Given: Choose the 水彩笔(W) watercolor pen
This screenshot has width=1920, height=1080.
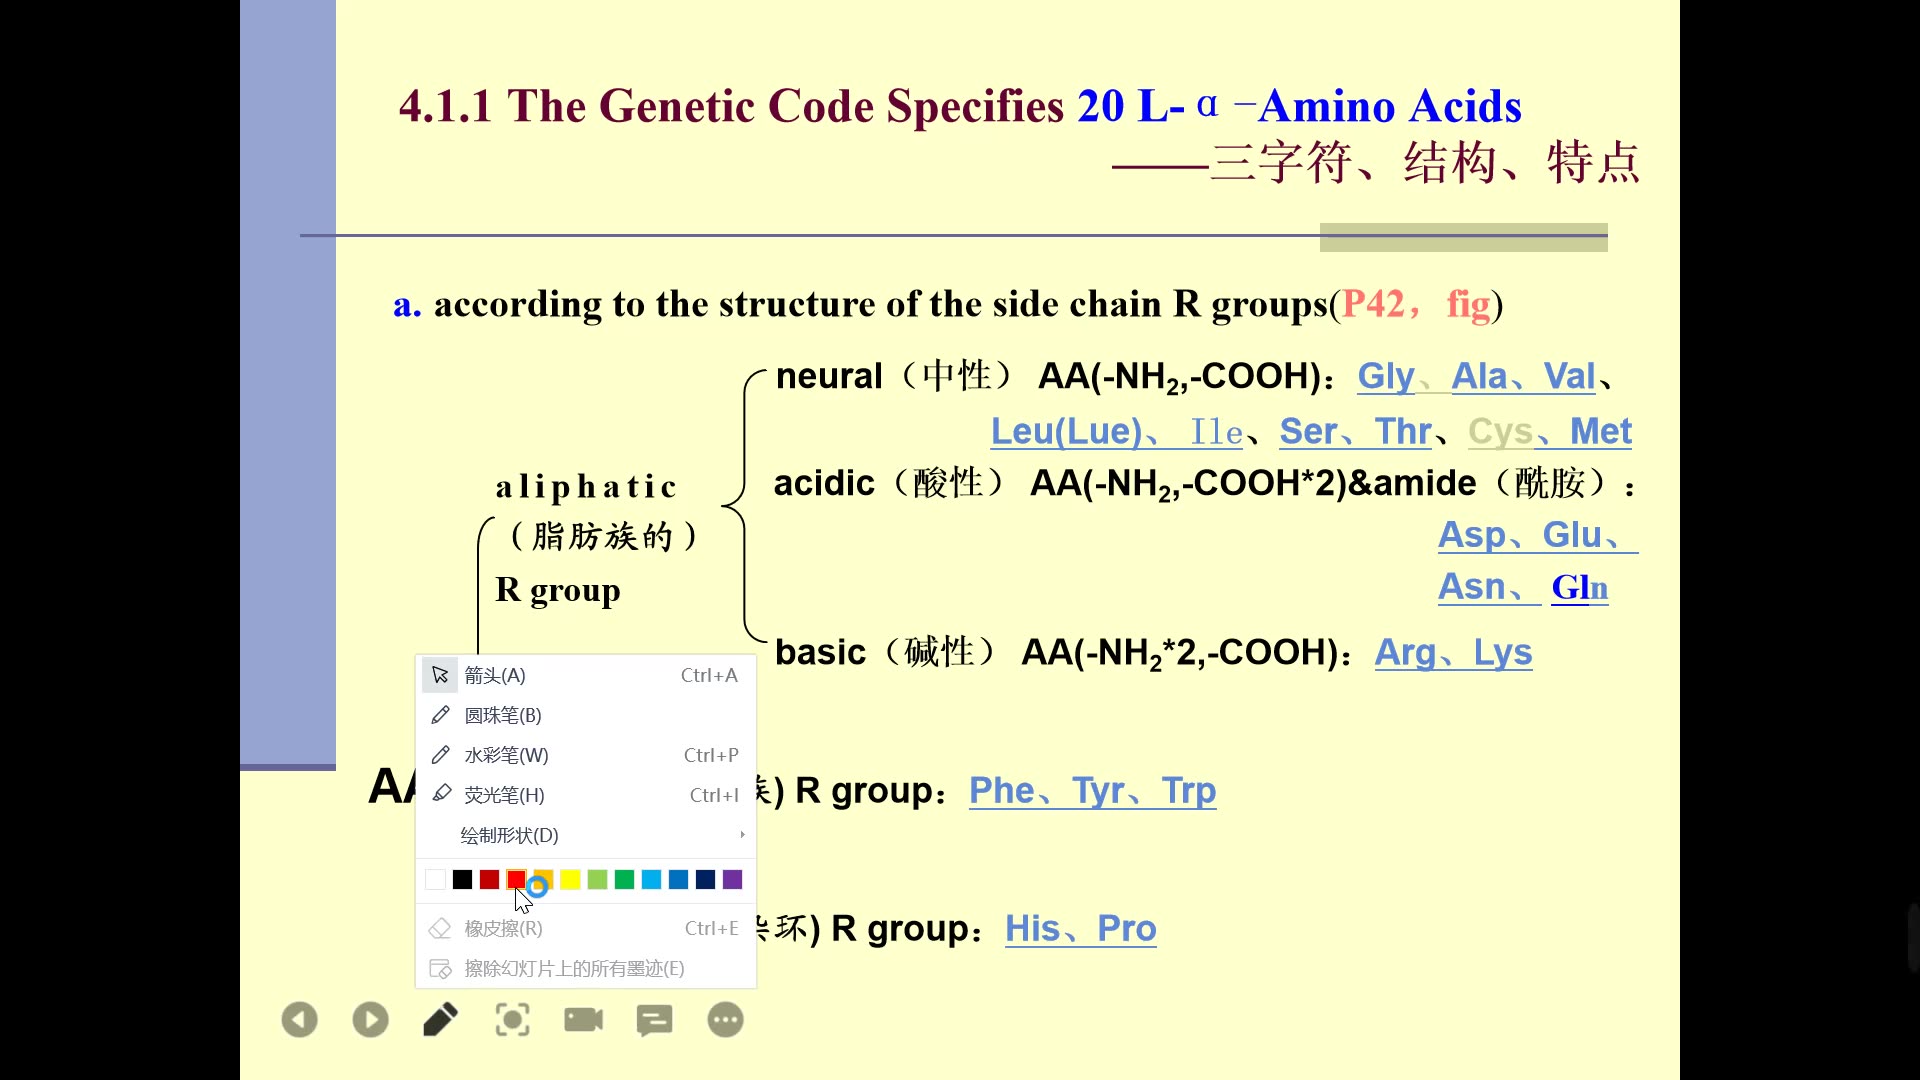Looking at the screenshot, I should (x=585, y=755).
